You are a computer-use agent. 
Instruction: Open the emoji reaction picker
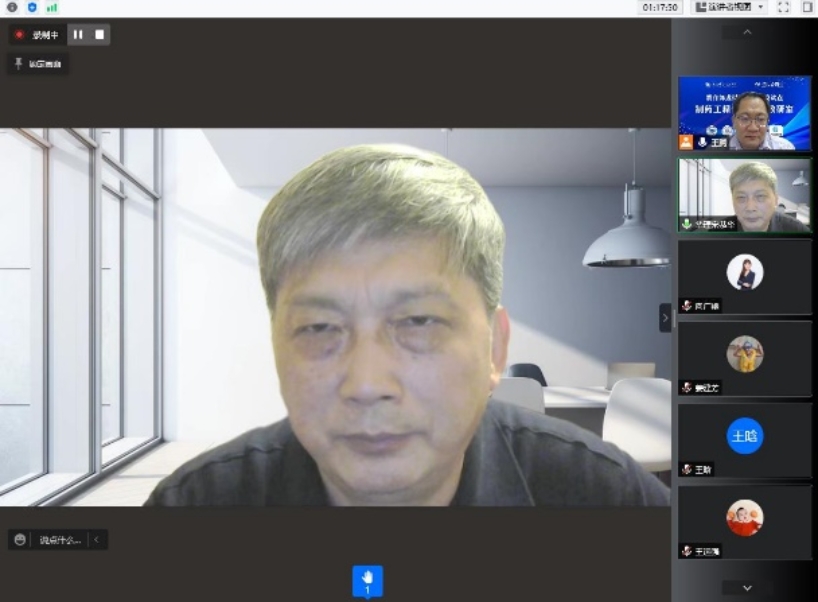(x=19, y=540)
